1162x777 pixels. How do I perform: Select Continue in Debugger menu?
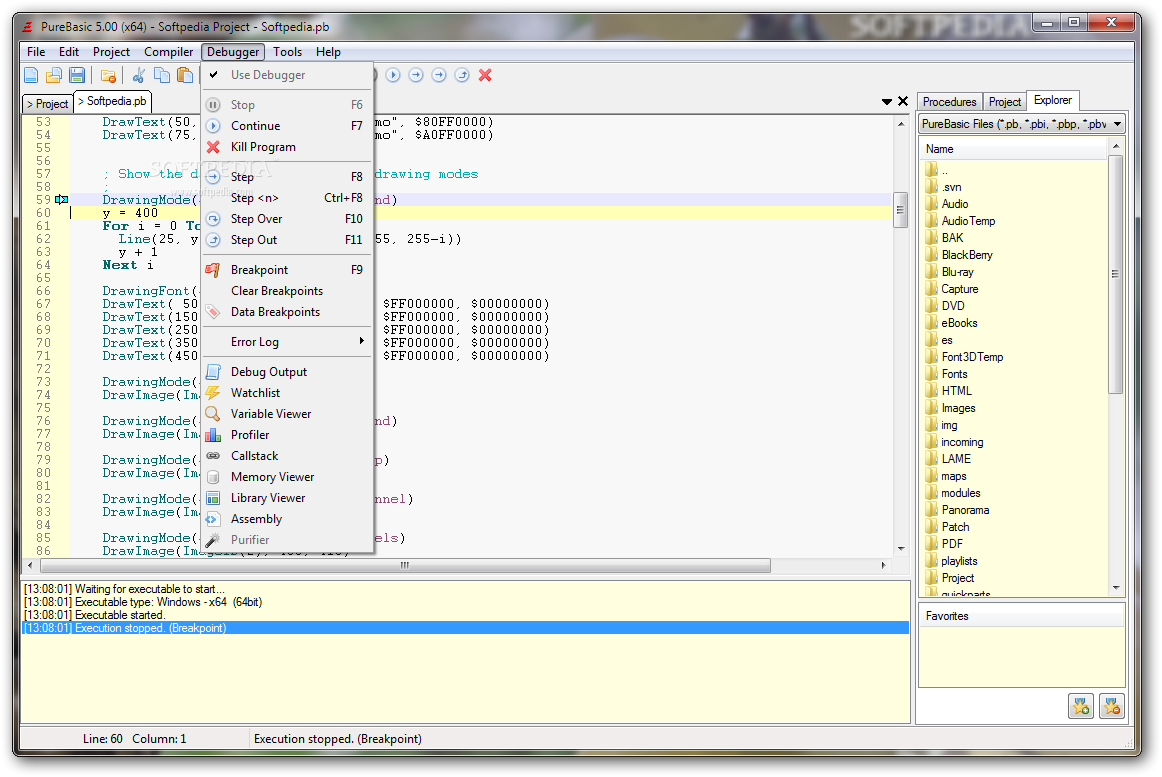click(x=288, y=126)
